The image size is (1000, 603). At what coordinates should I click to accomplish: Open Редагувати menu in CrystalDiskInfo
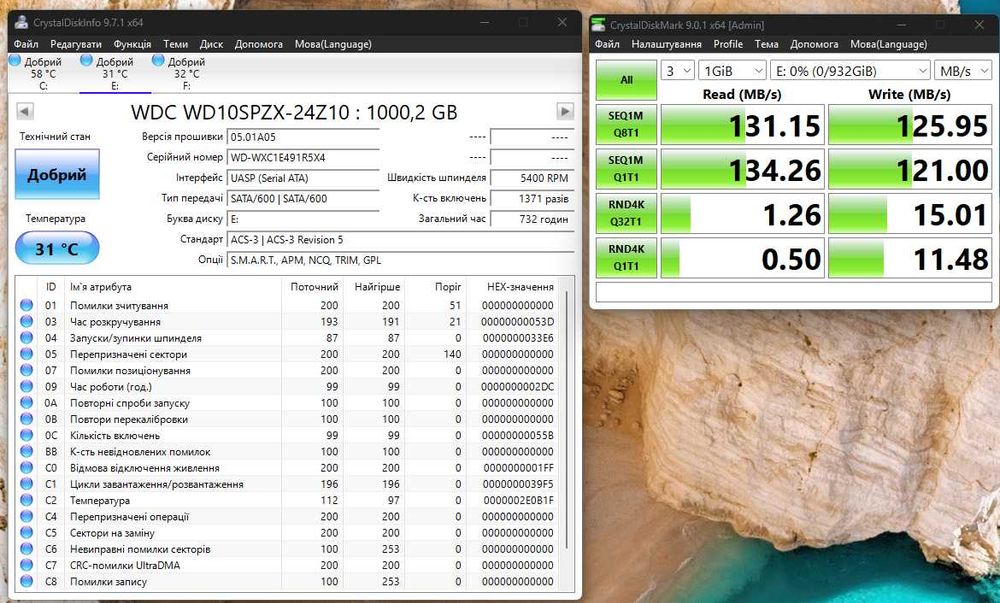(x=76, y=44)
